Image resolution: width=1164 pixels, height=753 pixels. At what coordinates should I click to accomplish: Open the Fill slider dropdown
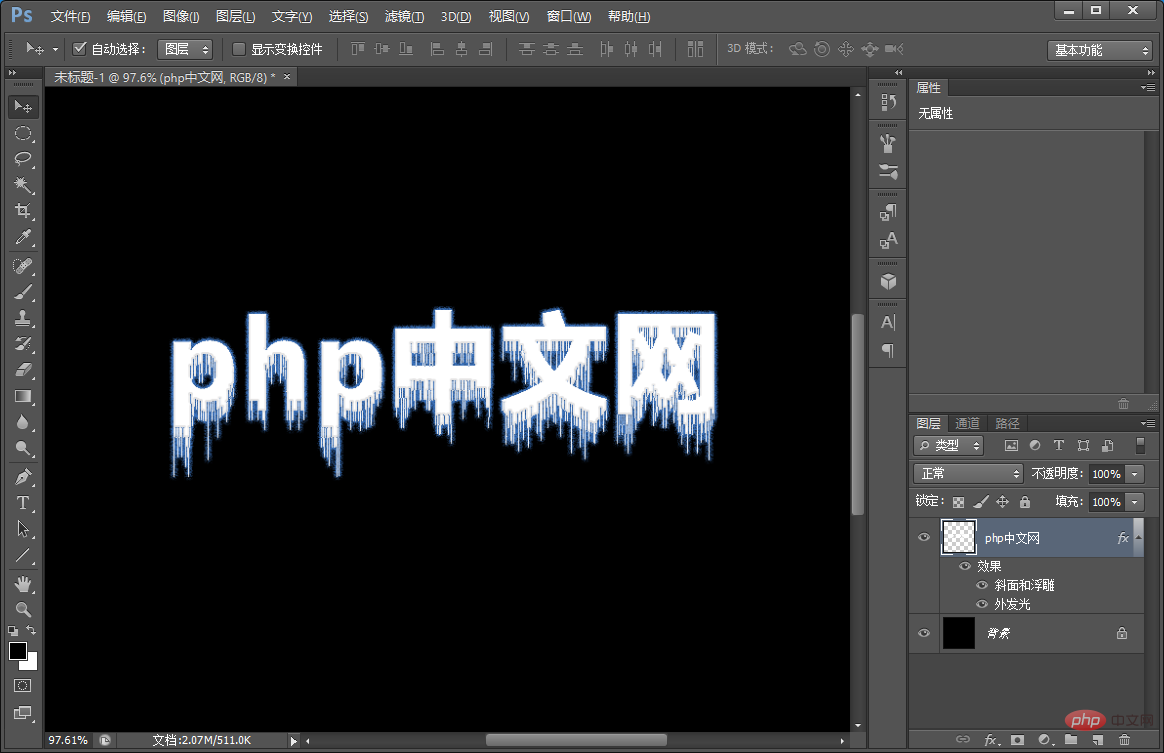[1135, 502]
